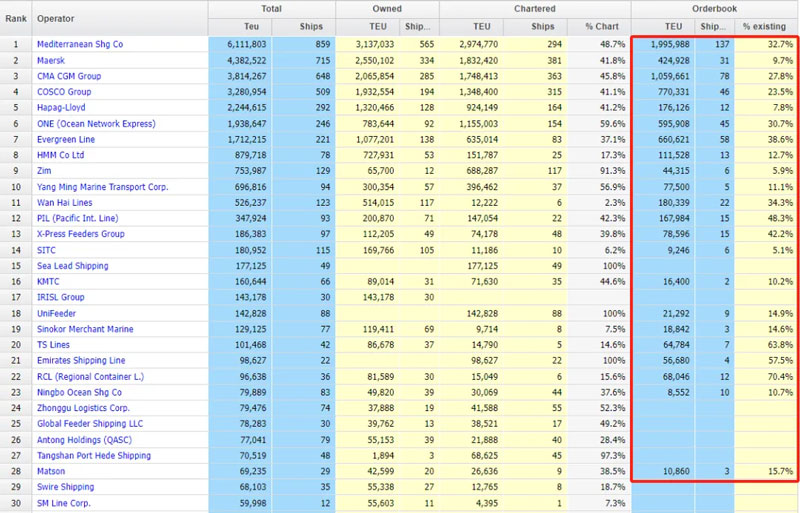The height and width of the screenshot is (513, 800).
Task: Select the HMM Co Ltd operator
Action: pyautogui.click(x=62, y=155)
